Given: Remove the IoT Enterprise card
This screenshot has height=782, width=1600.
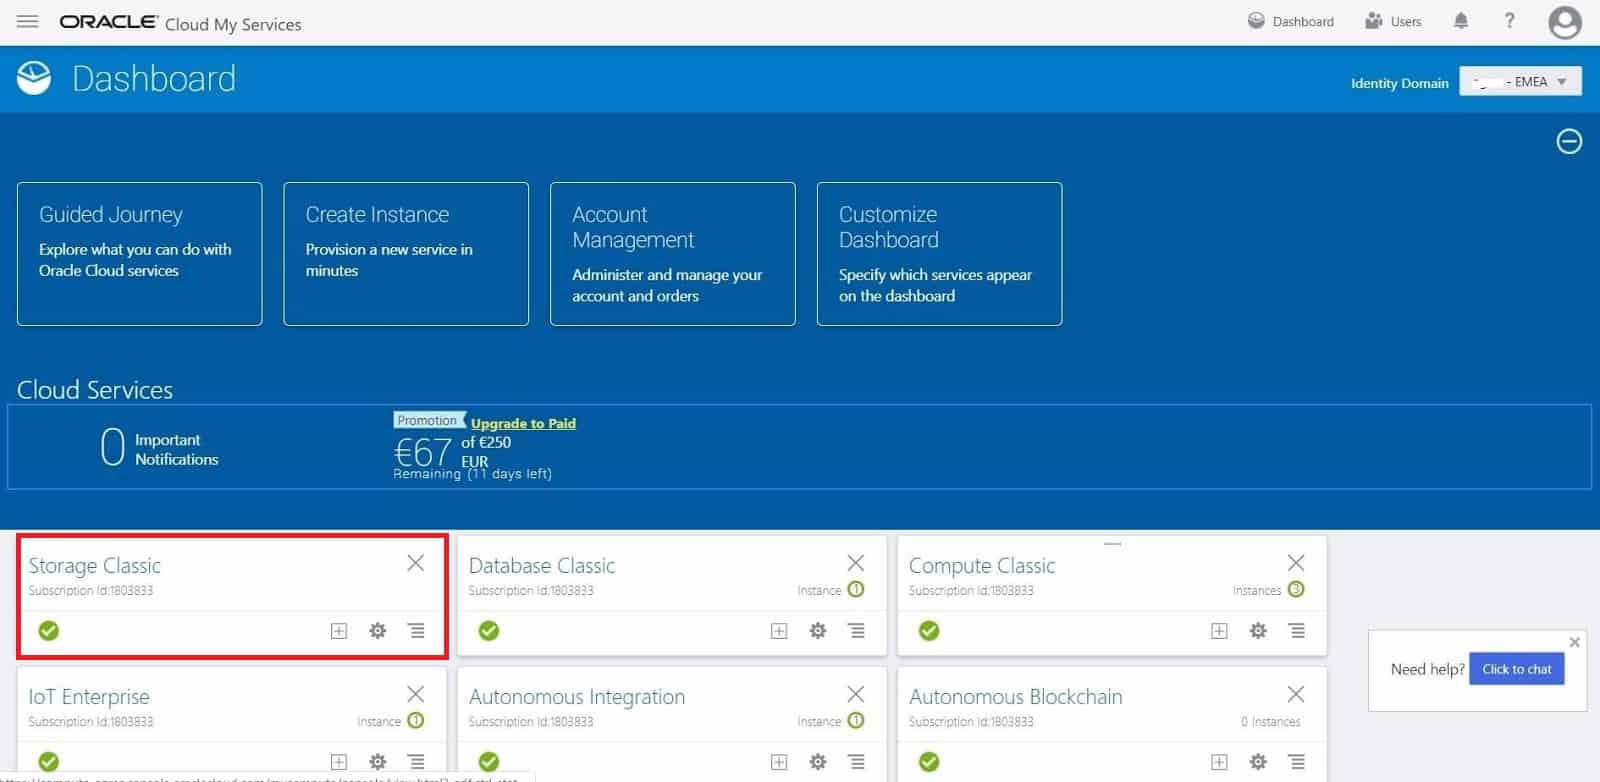Looking at the screenshot, I should click(416, 694).
